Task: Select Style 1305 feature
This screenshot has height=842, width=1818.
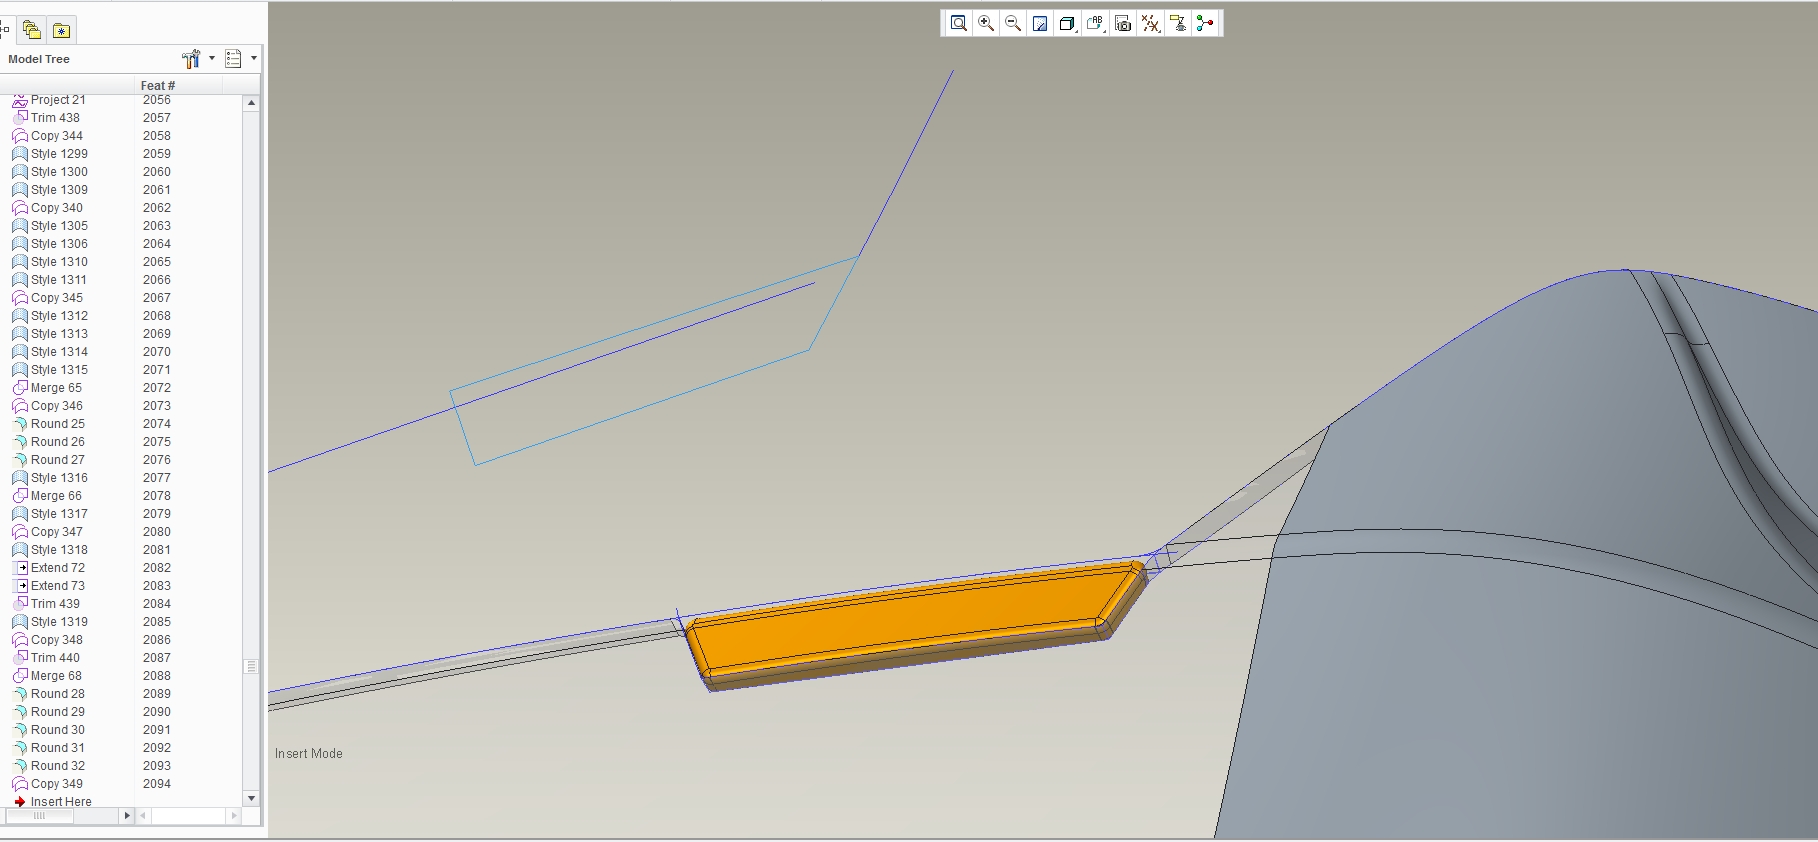Action: click(x=59, y=226)
